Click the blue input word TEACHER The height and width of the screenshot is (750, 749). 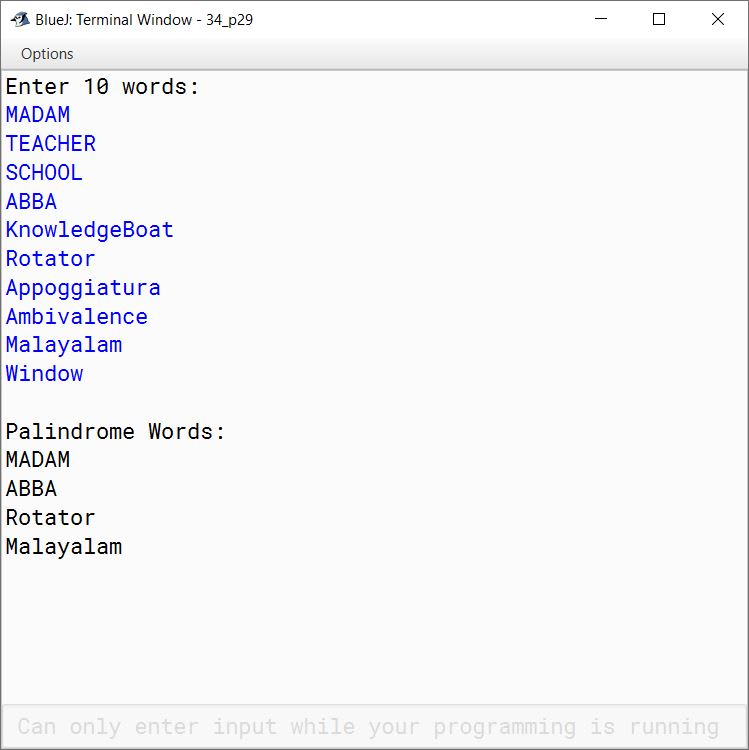click(x=51, y=143)
